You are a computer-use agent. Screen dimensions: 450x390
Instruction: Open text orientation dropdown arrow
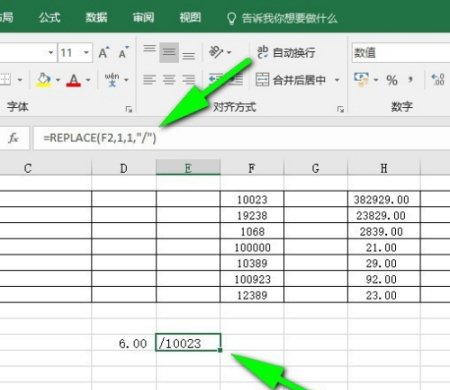click(x=229, y=52)
